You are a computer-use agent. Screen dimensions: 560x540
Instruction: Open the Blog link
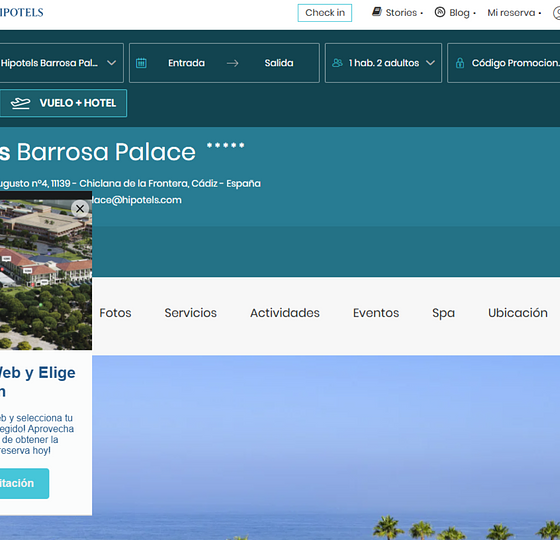(x=459, y=13)
